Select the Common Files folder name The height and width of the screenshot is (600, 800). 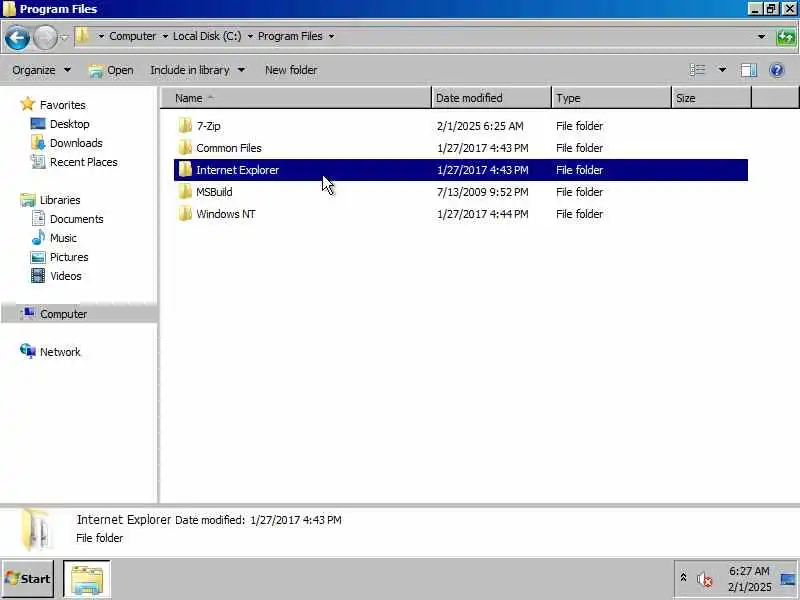229,148
